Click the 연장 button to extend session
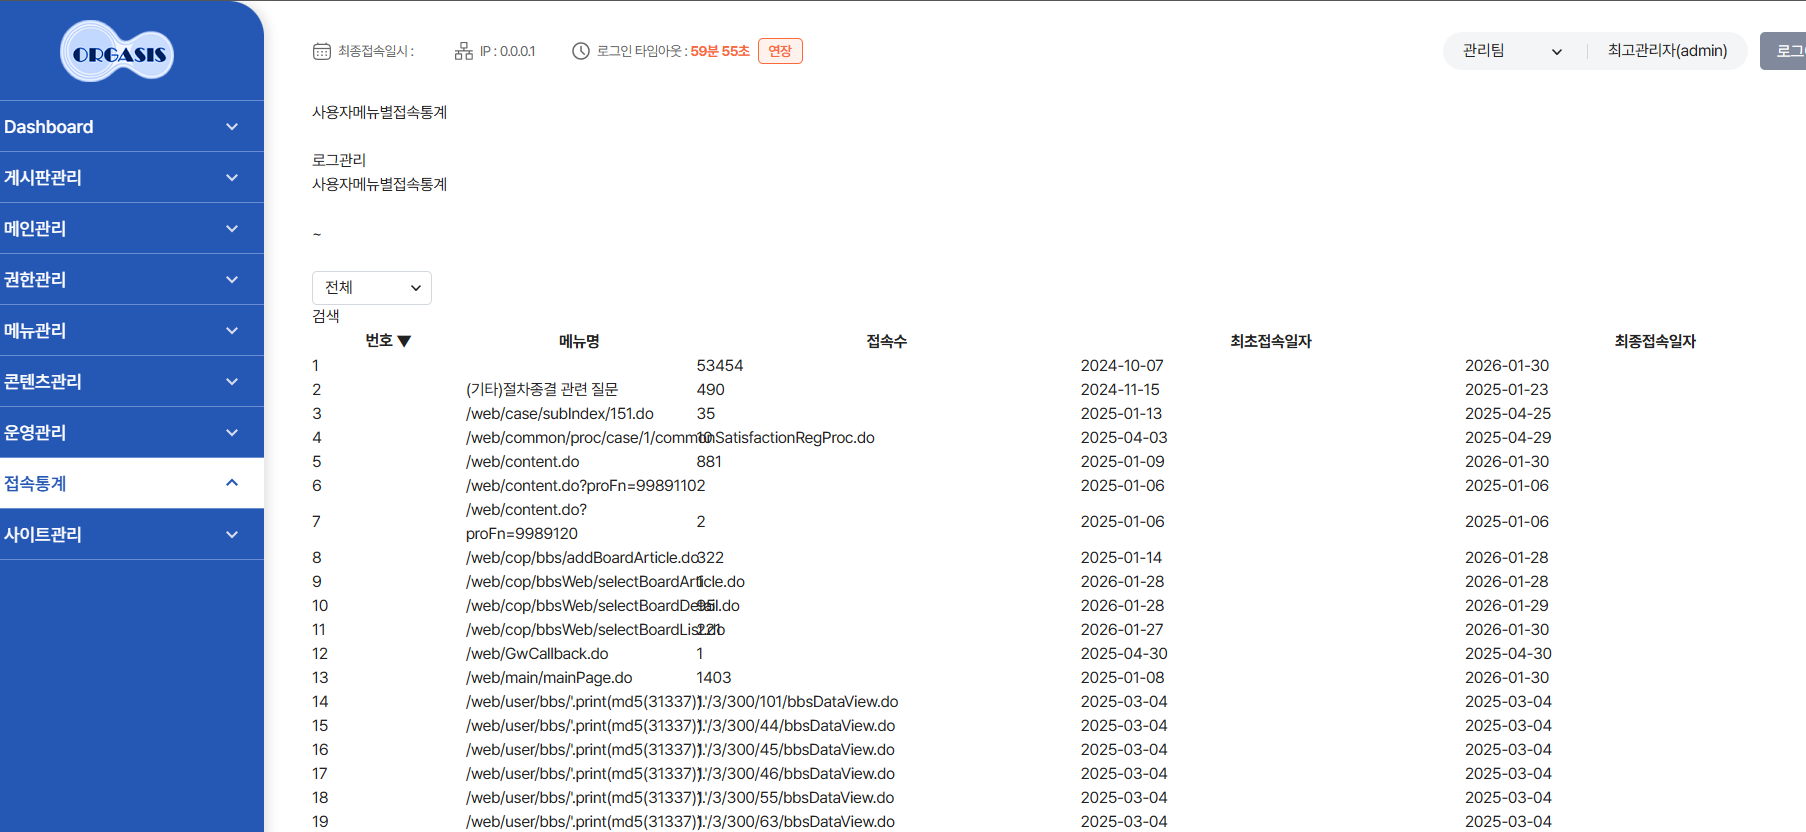This screenshot has width=1806, height=832. click(x=779, y=51)
